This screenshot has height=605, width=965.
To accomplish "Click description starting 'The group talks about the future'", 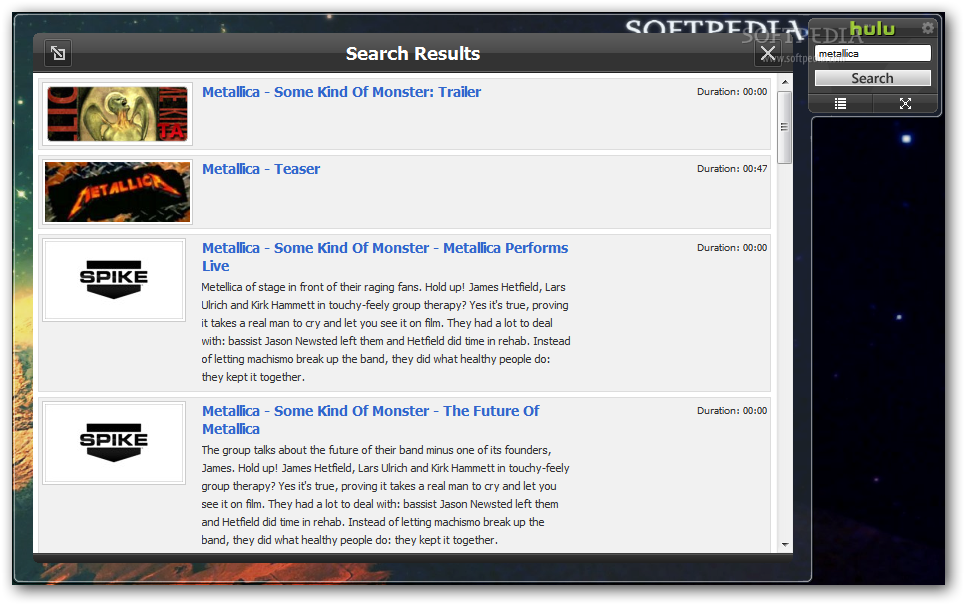I will [x=386, y=495].
